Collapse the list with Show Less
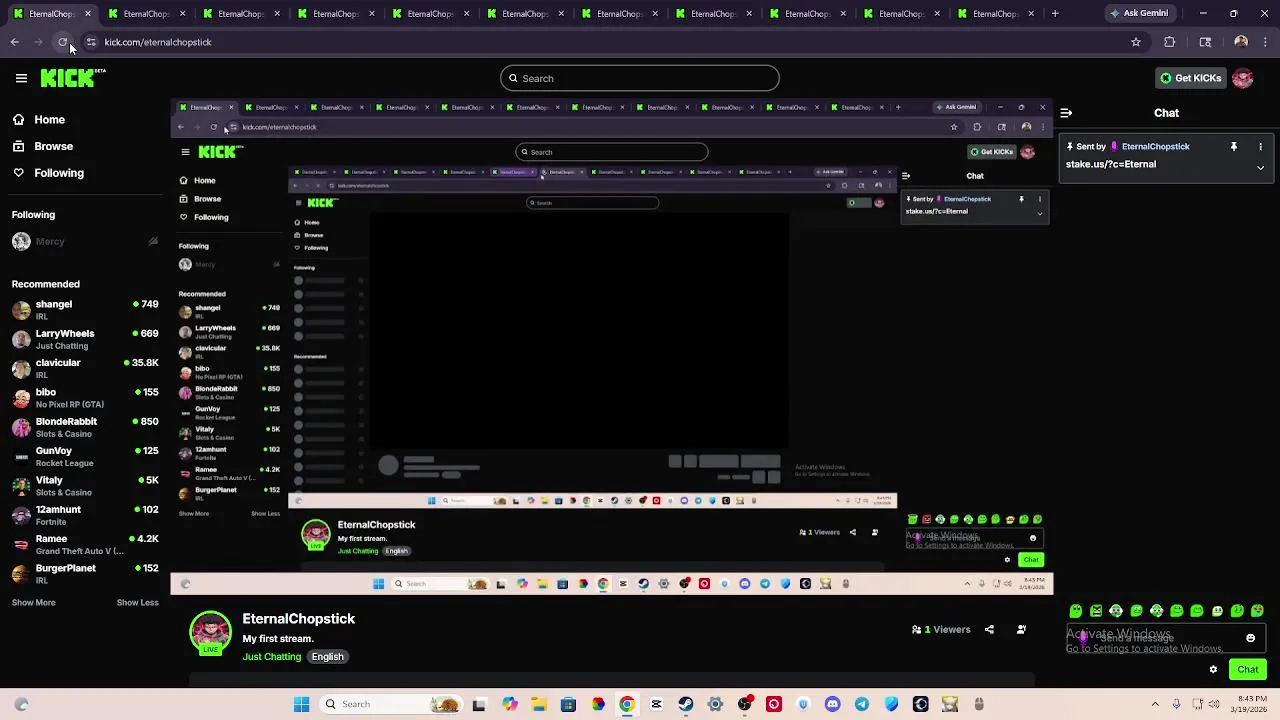 (x=137, y=603)
